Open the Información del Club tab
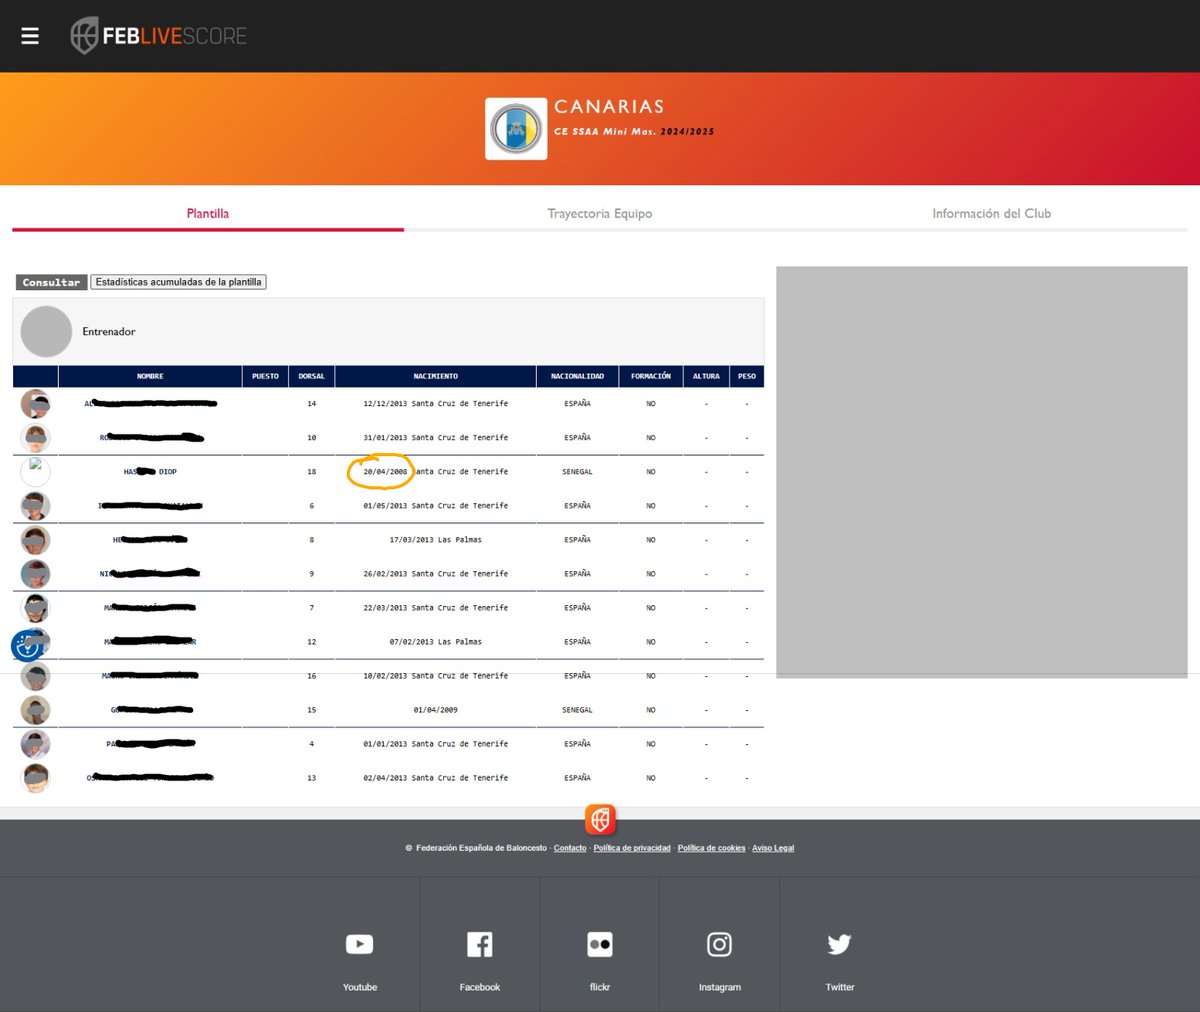 pyautogui.click(x=992, y=213)
